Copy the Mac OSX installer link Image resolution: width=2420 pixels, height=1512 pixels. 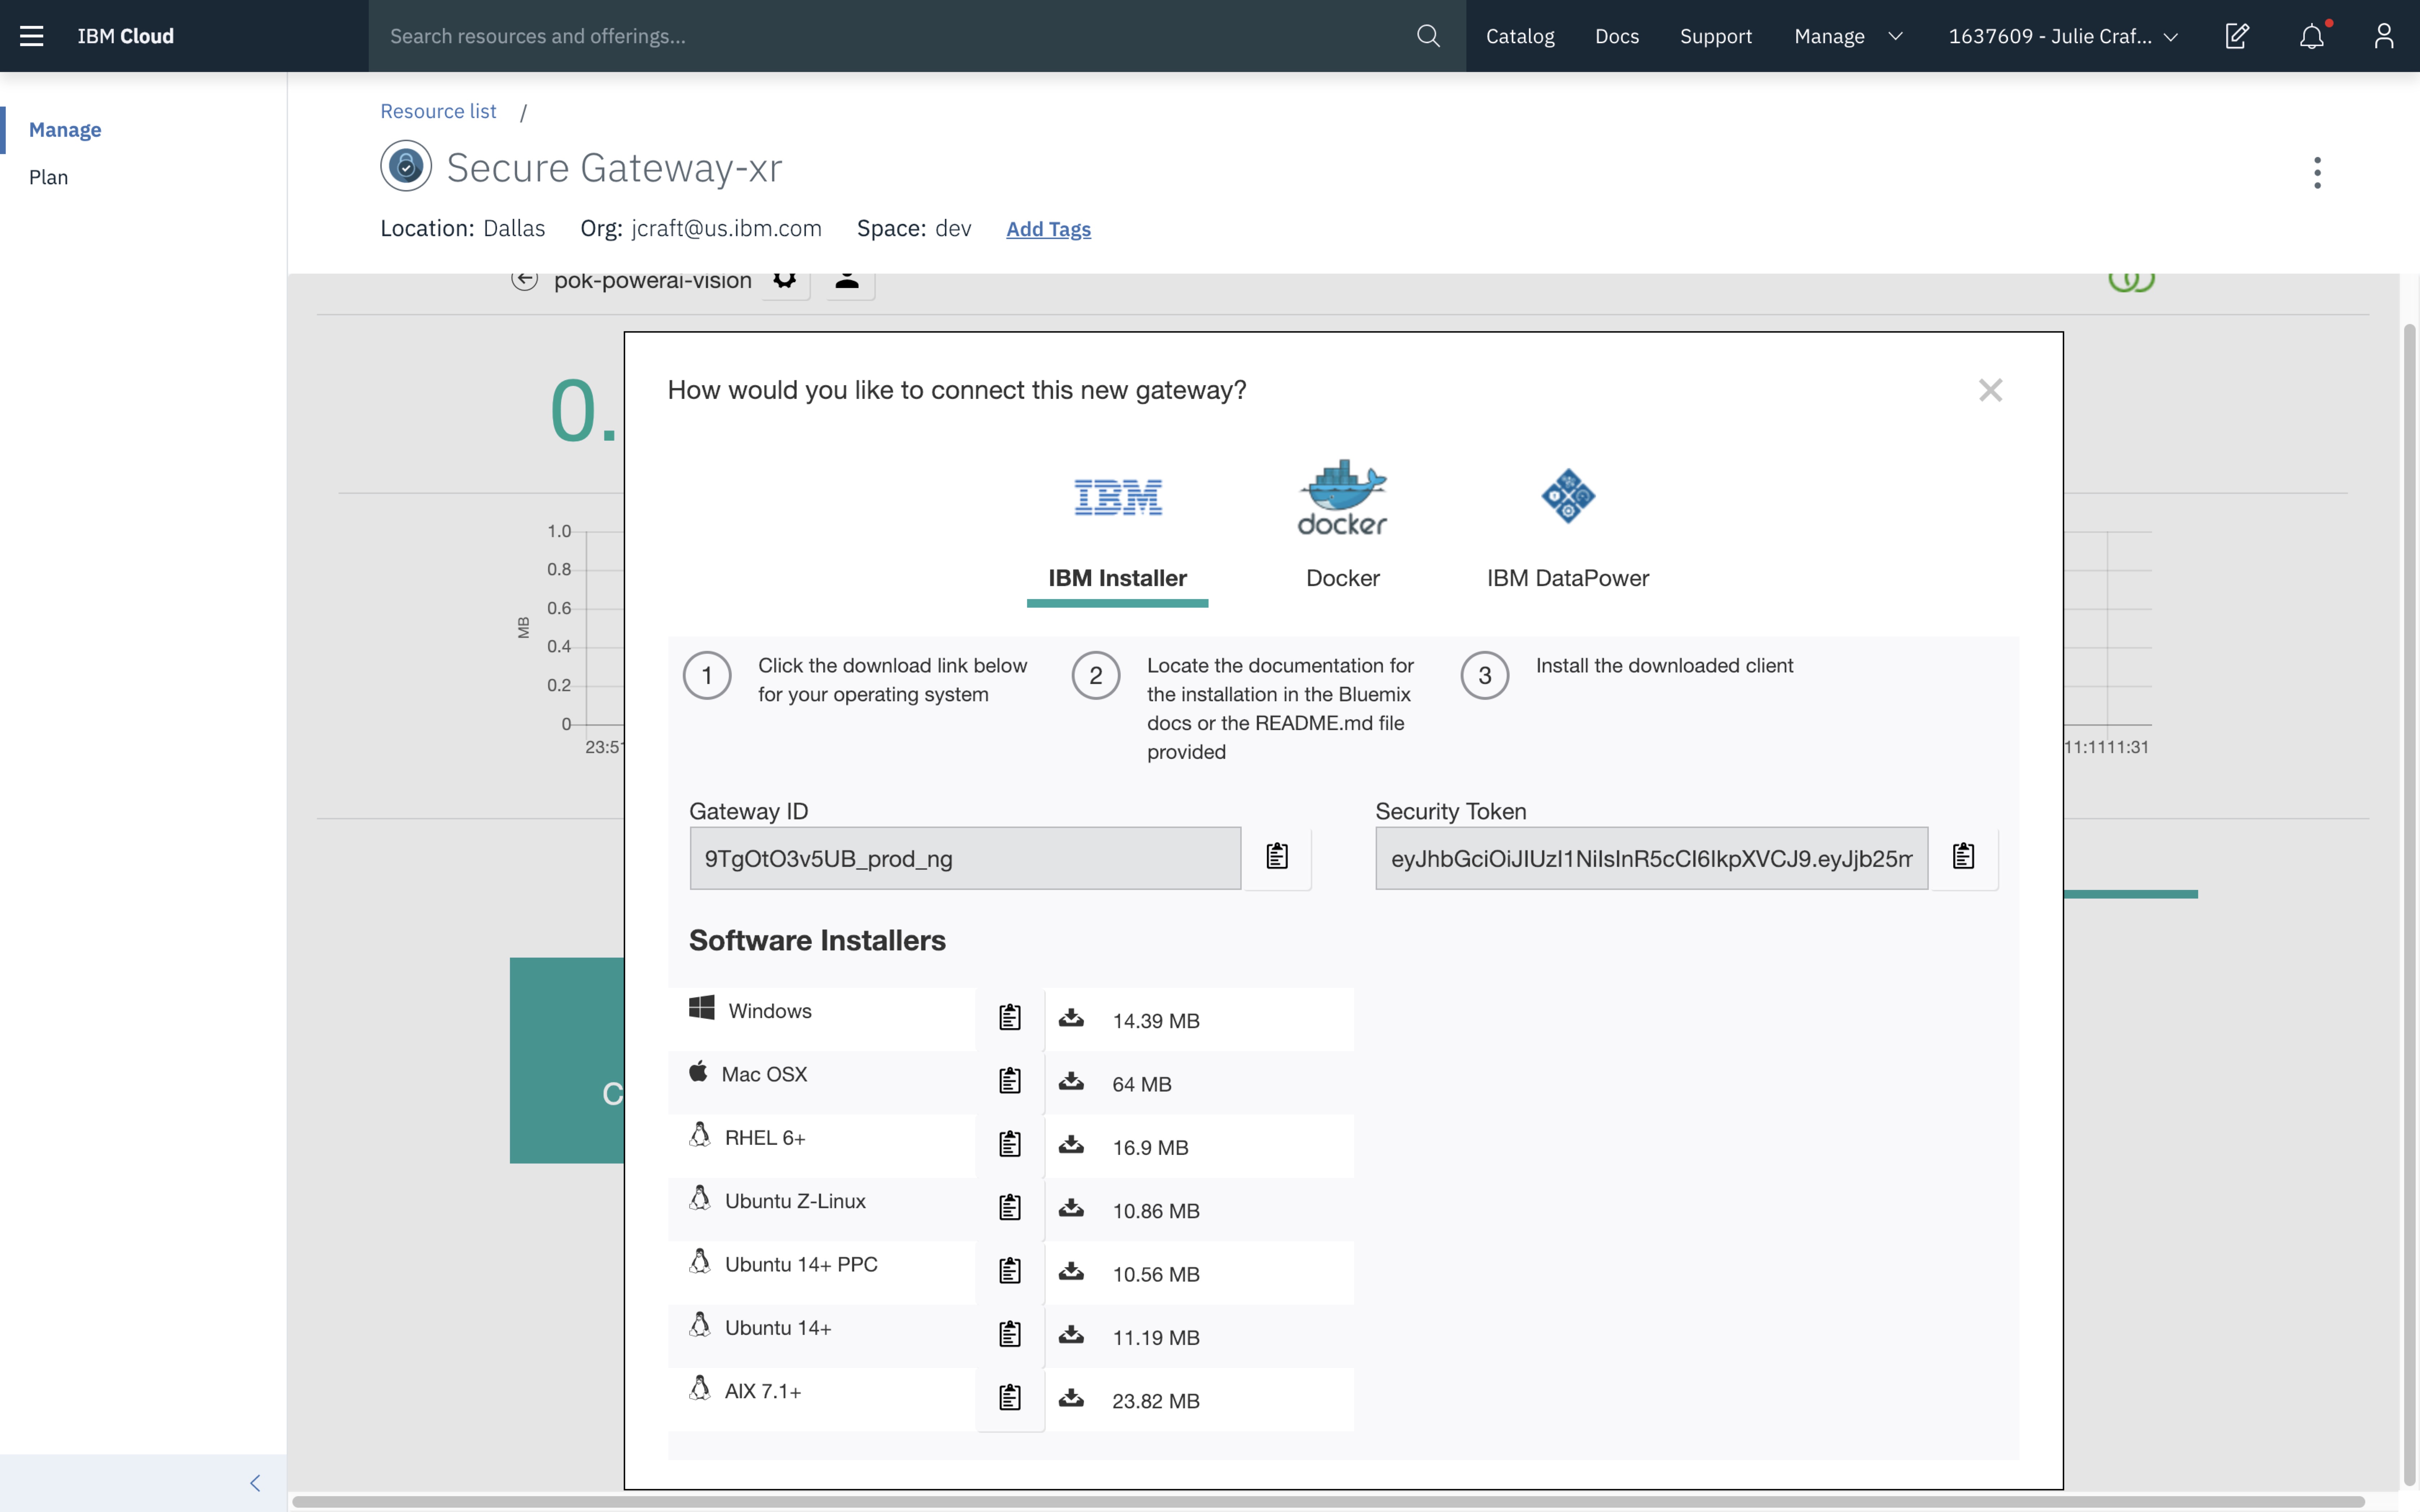tap(1010, 1081)
